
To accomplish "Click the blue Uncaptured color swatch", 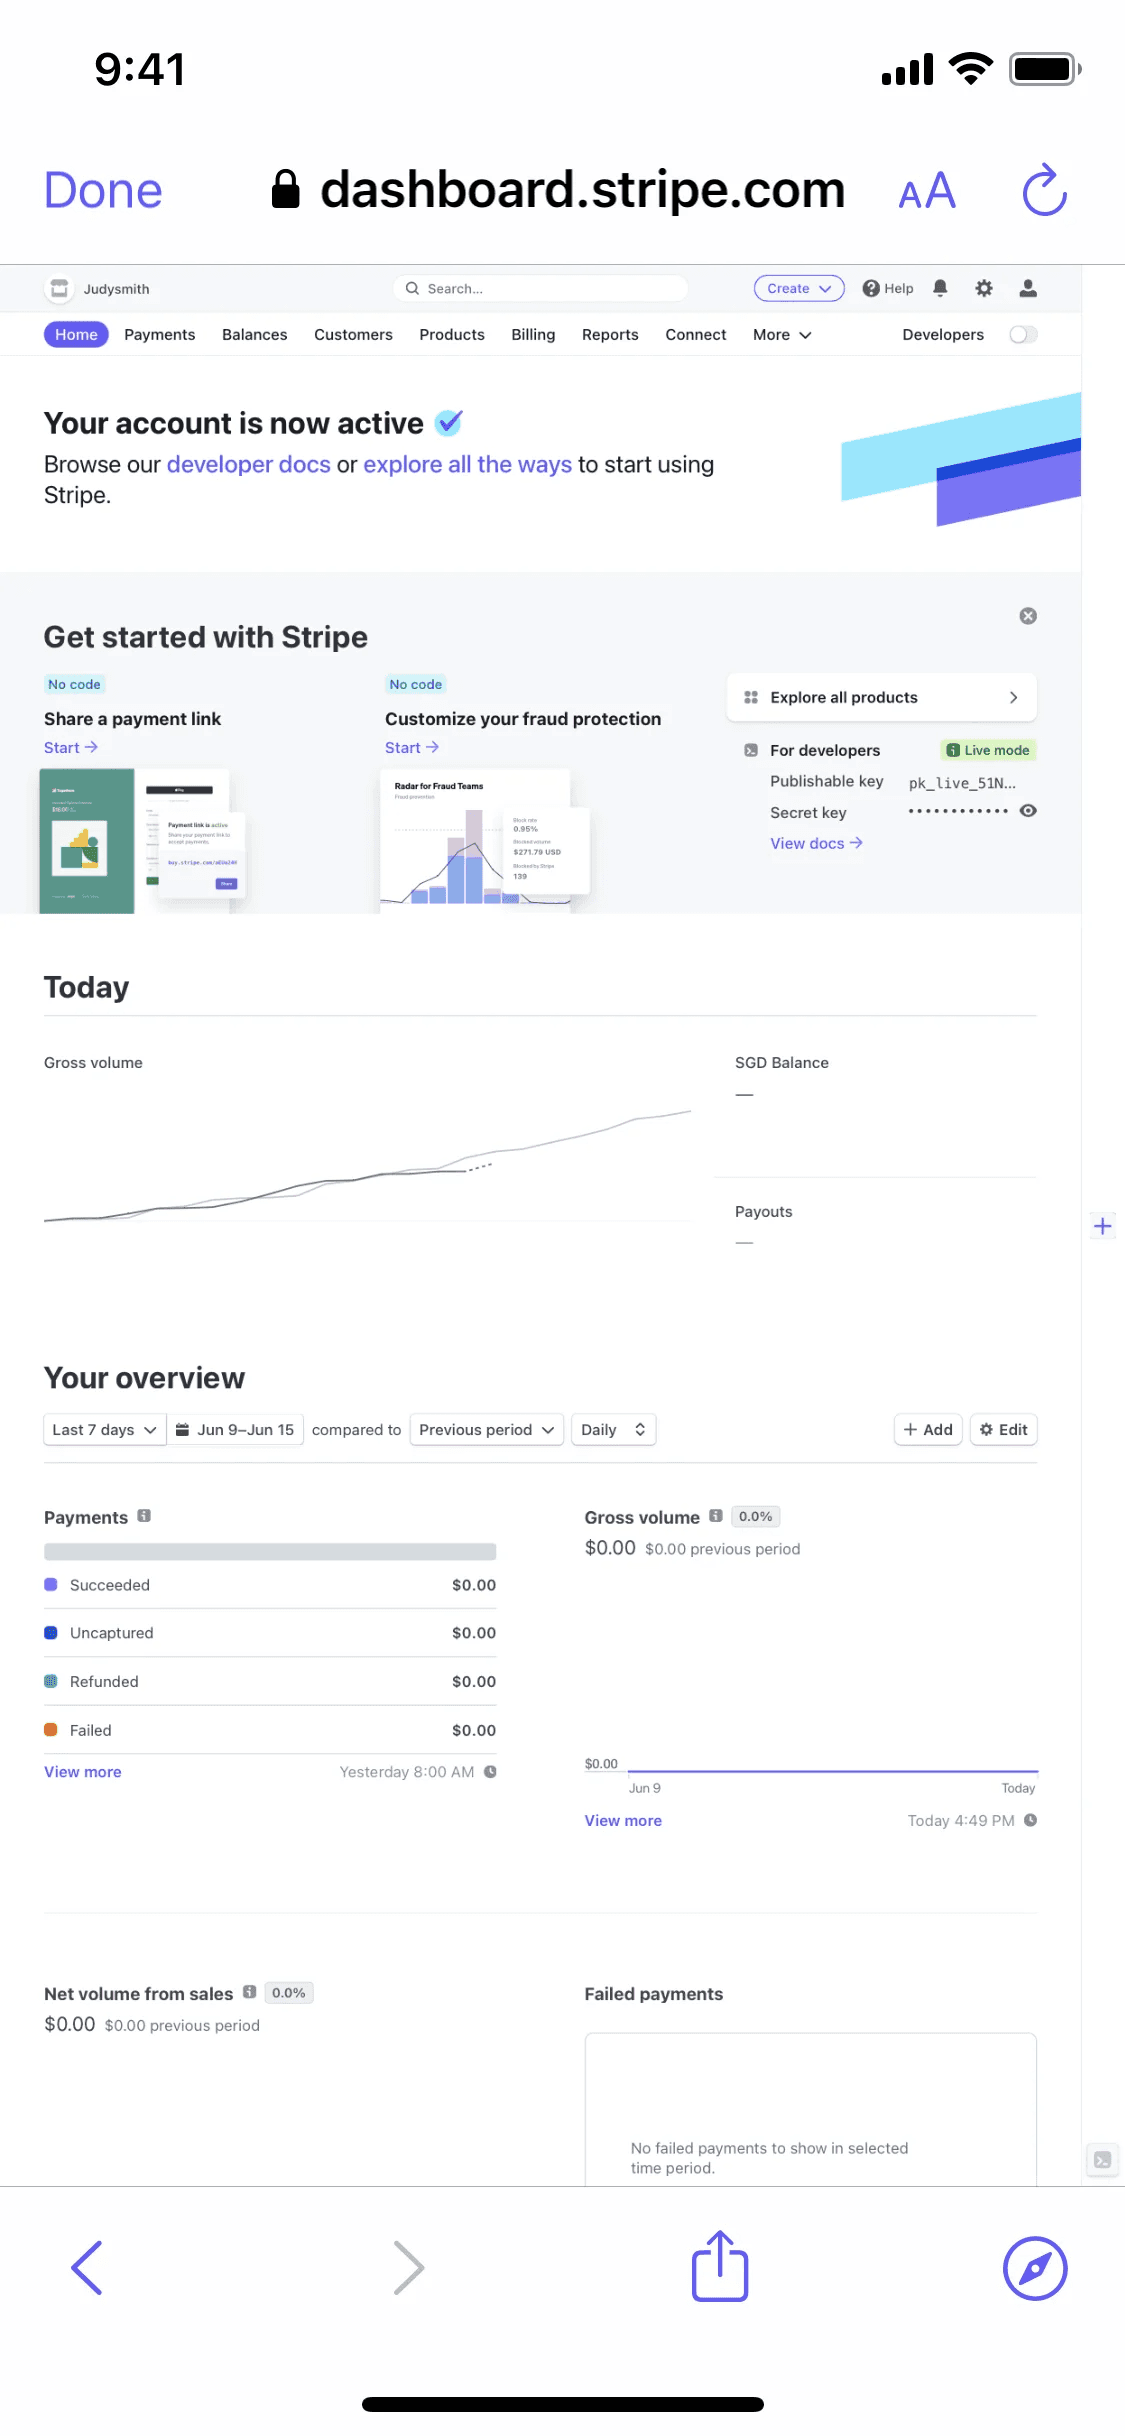I will tap(51, 1633).
